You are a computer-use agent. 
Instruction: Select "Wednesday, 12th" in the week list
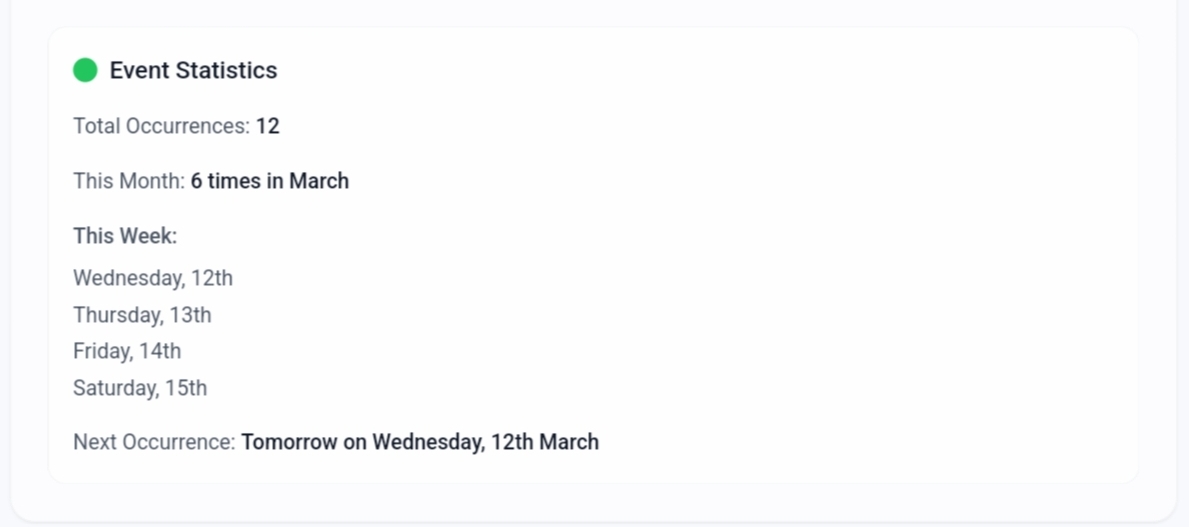[x=153, y=277]
